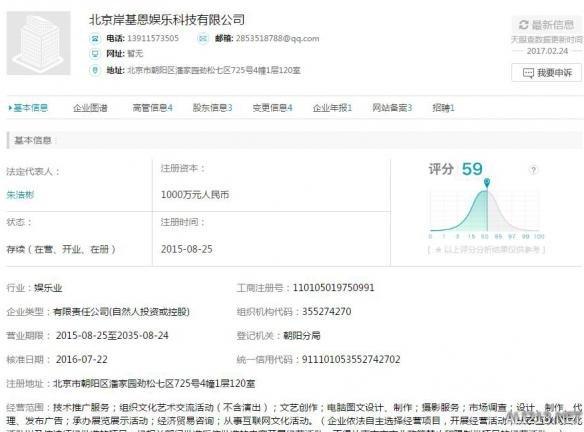Click the score marker pin on the chart

click(487, 183)
